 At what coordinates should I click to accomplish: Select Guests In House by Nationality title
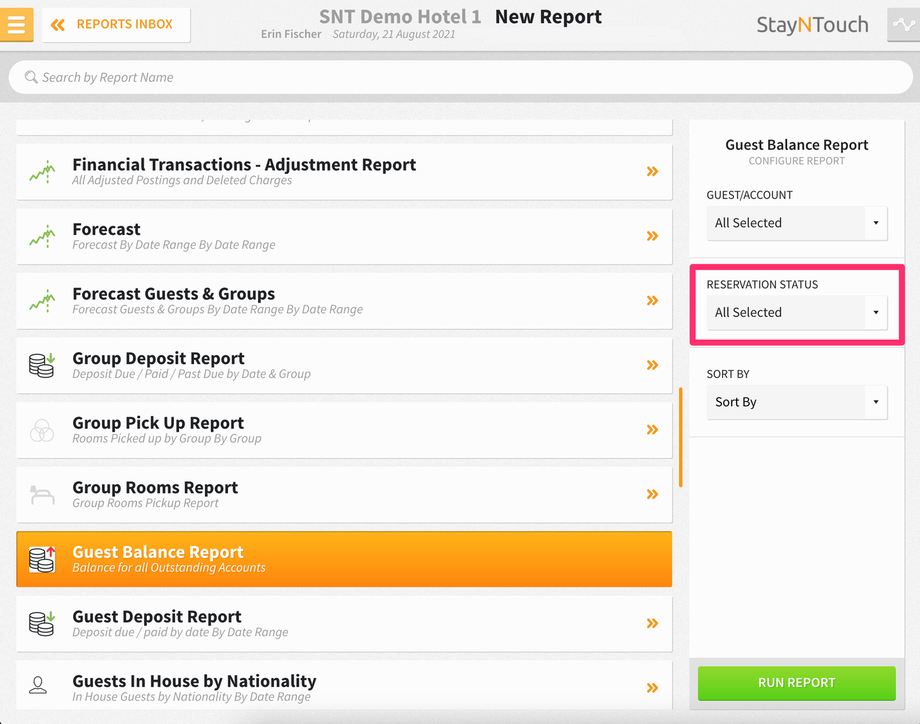(194, 681)
